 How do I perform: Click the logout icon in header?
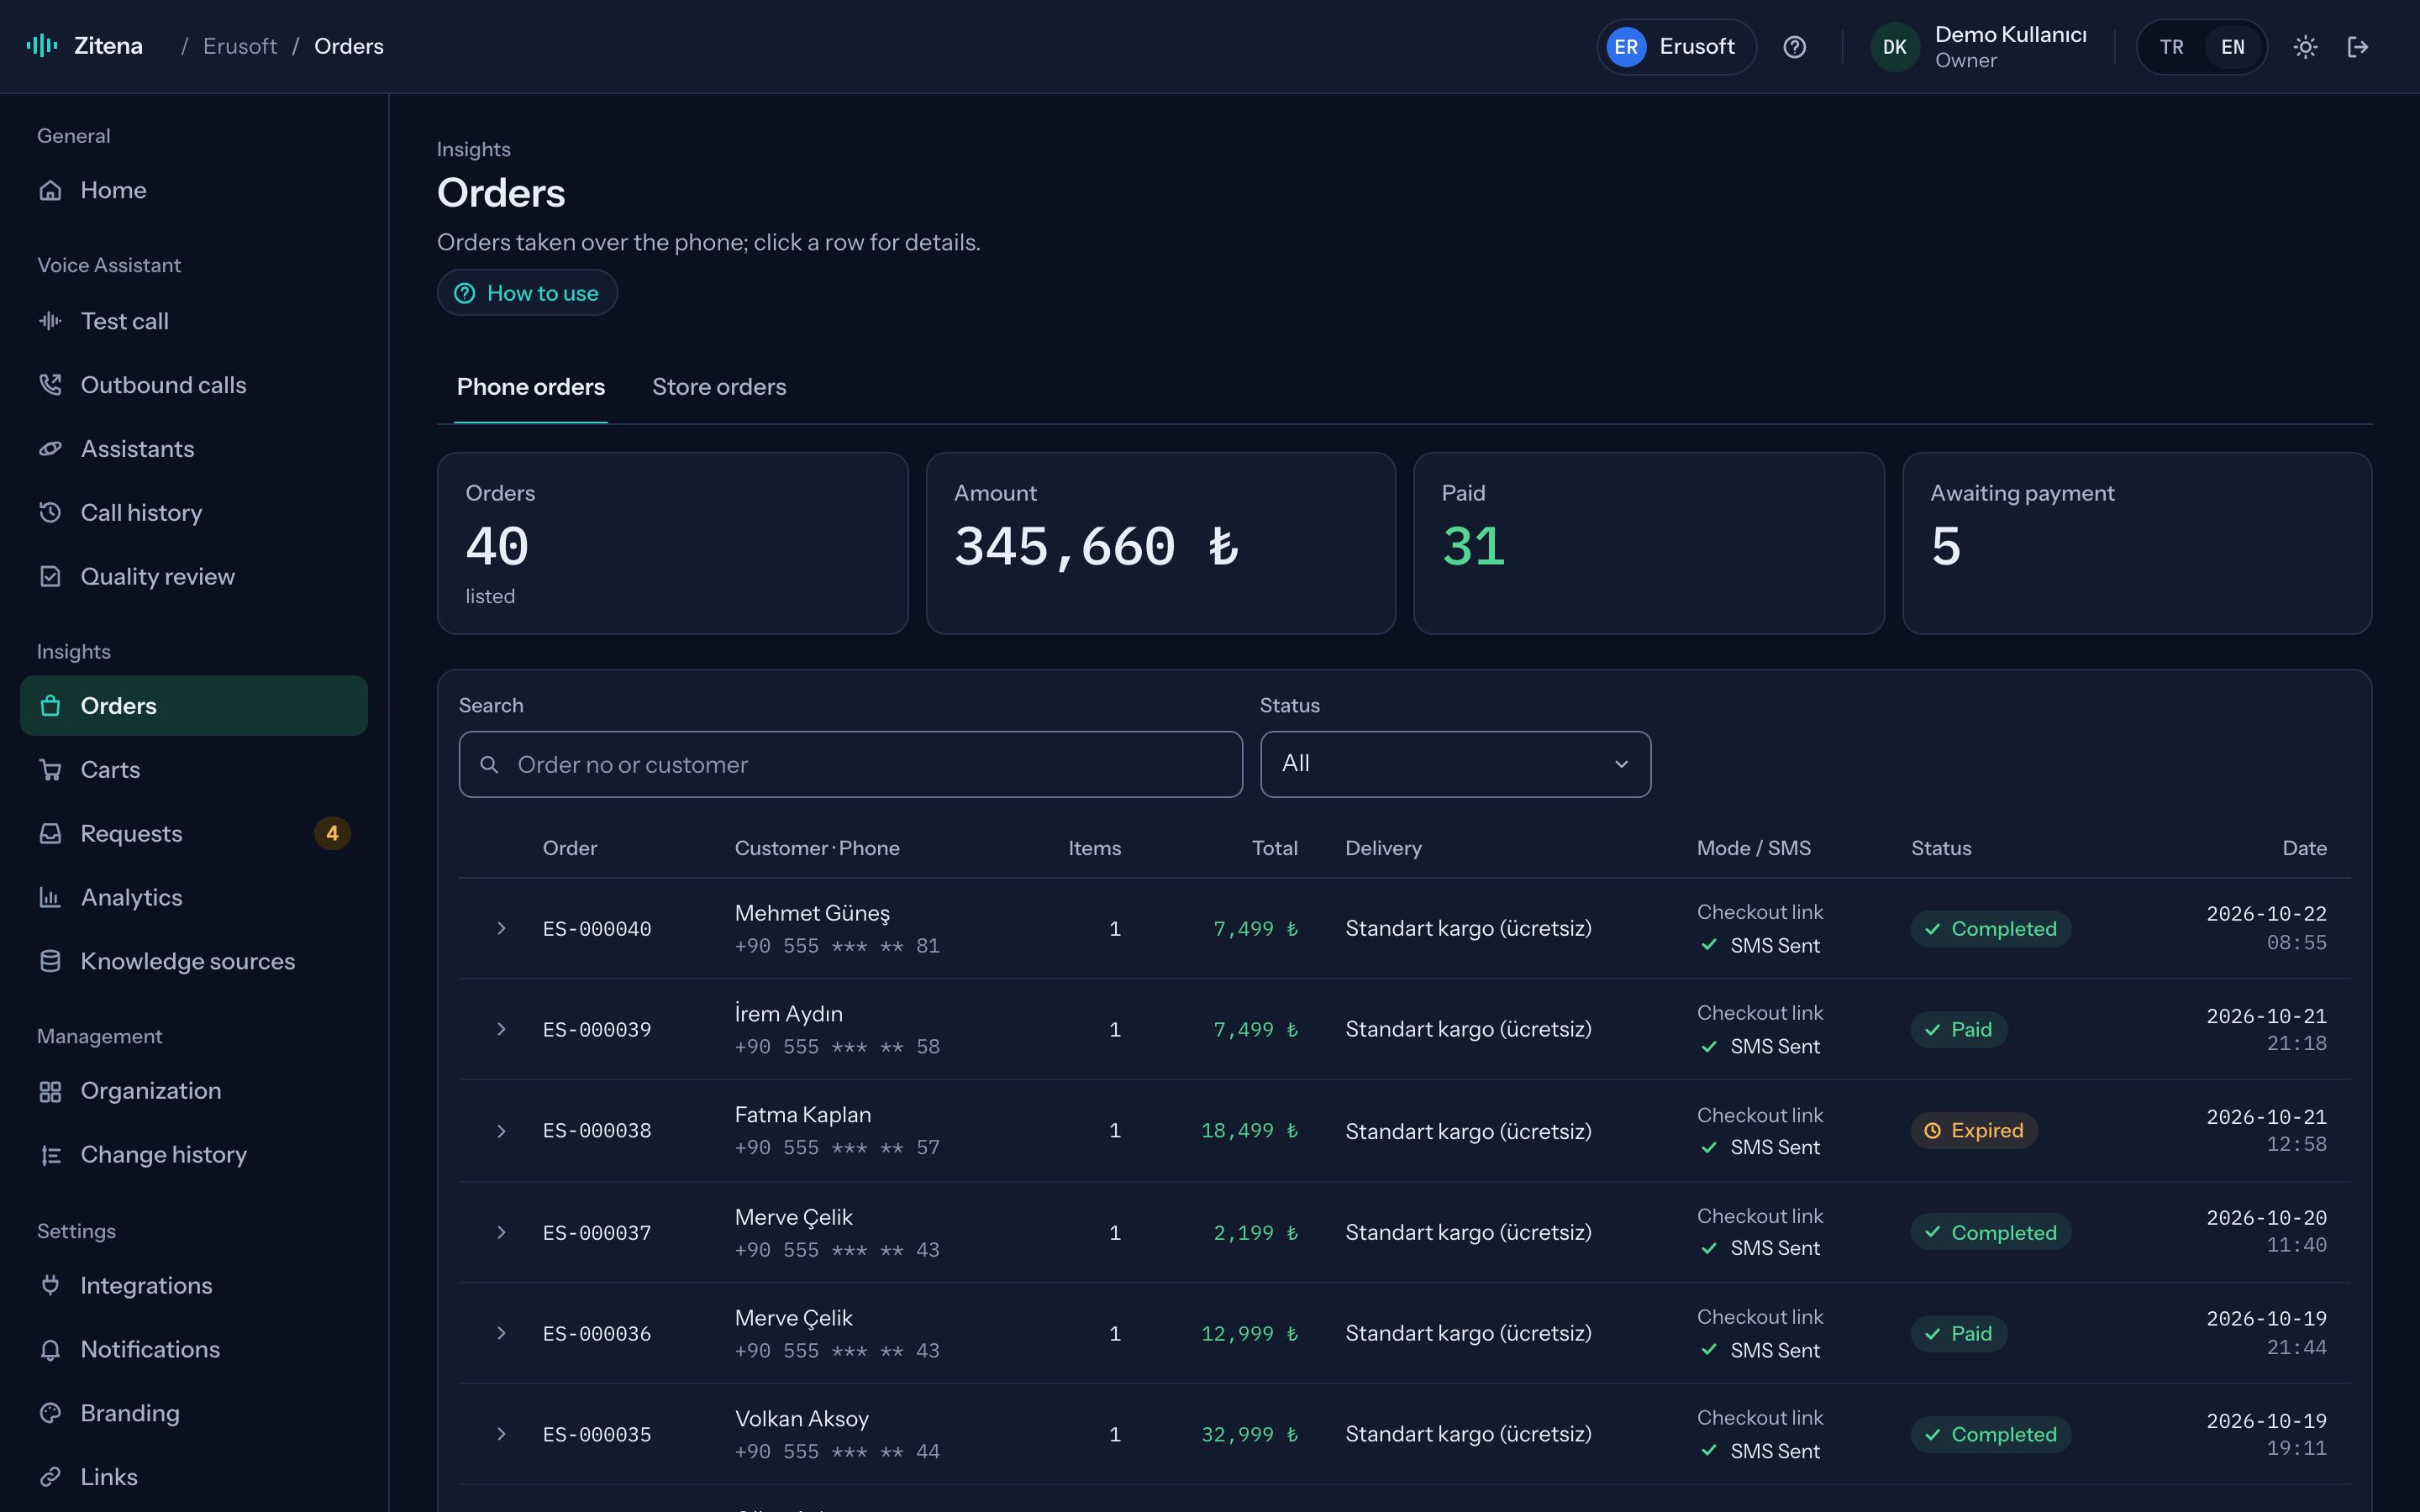tap(2358, 47)
